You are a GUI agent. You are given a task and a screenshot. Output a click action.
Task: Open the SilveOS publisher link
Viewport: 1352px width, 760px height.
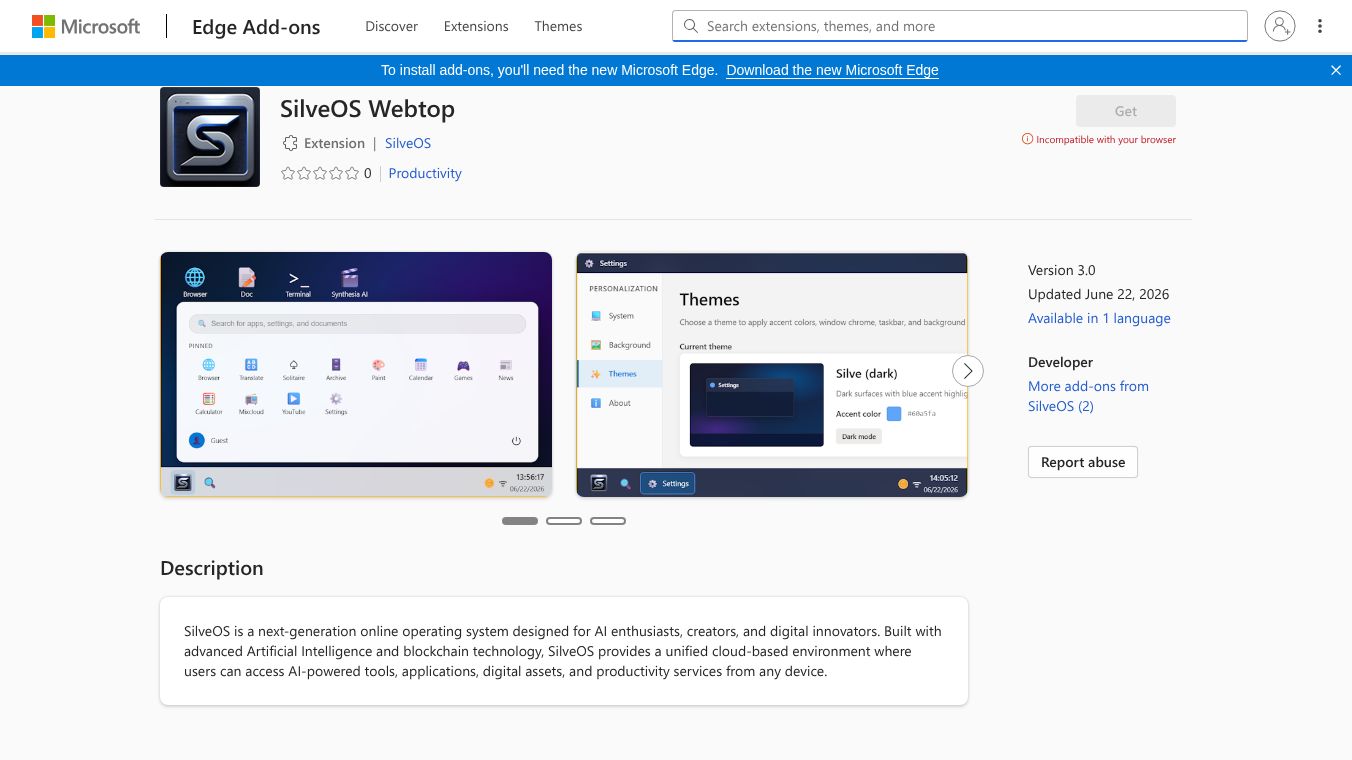tap(408, 143)
